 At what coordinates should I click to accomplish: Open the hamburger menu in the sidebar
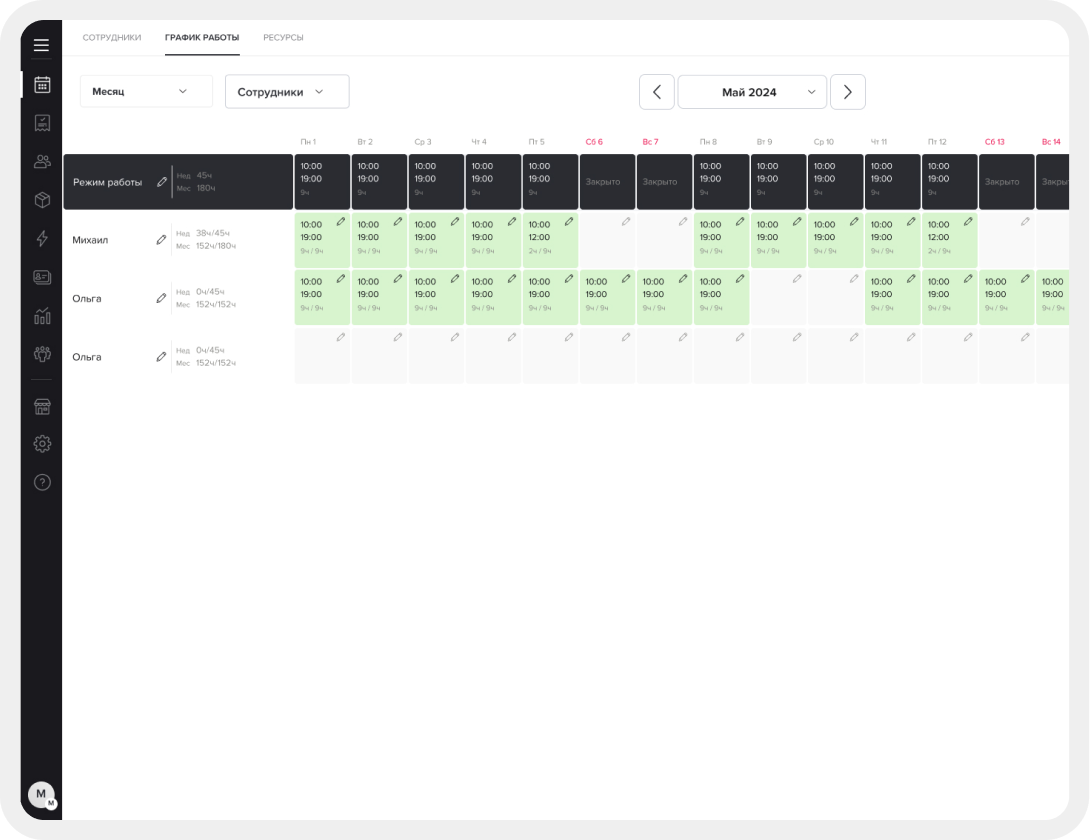41,45
